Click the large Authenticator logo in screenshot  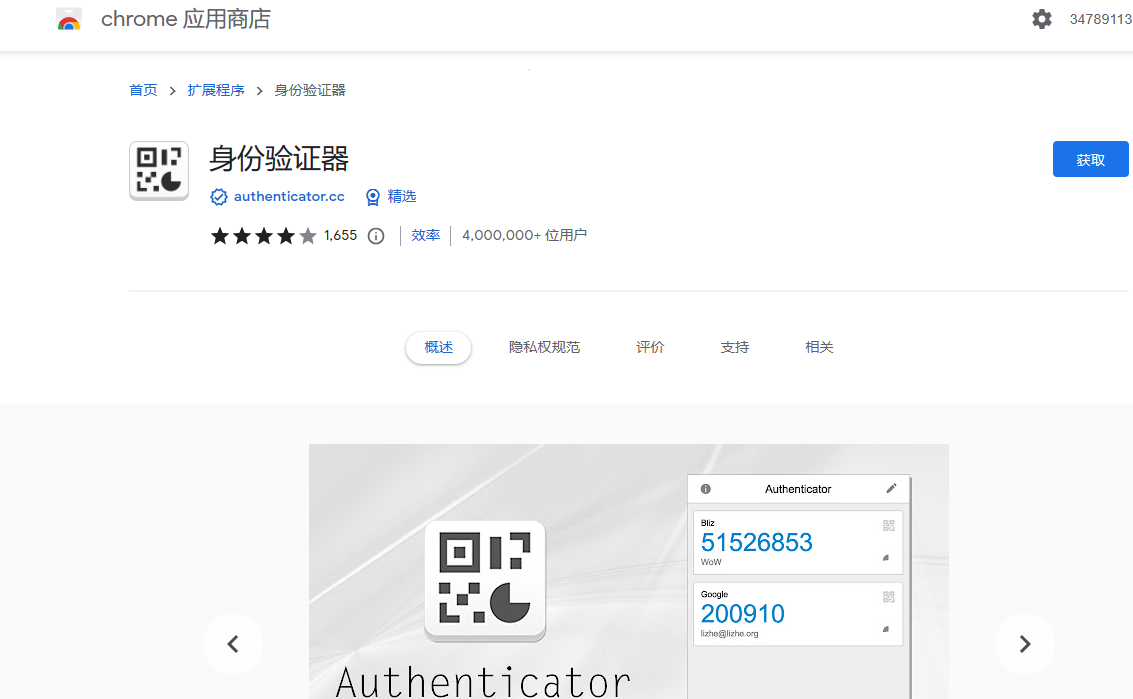485,580
